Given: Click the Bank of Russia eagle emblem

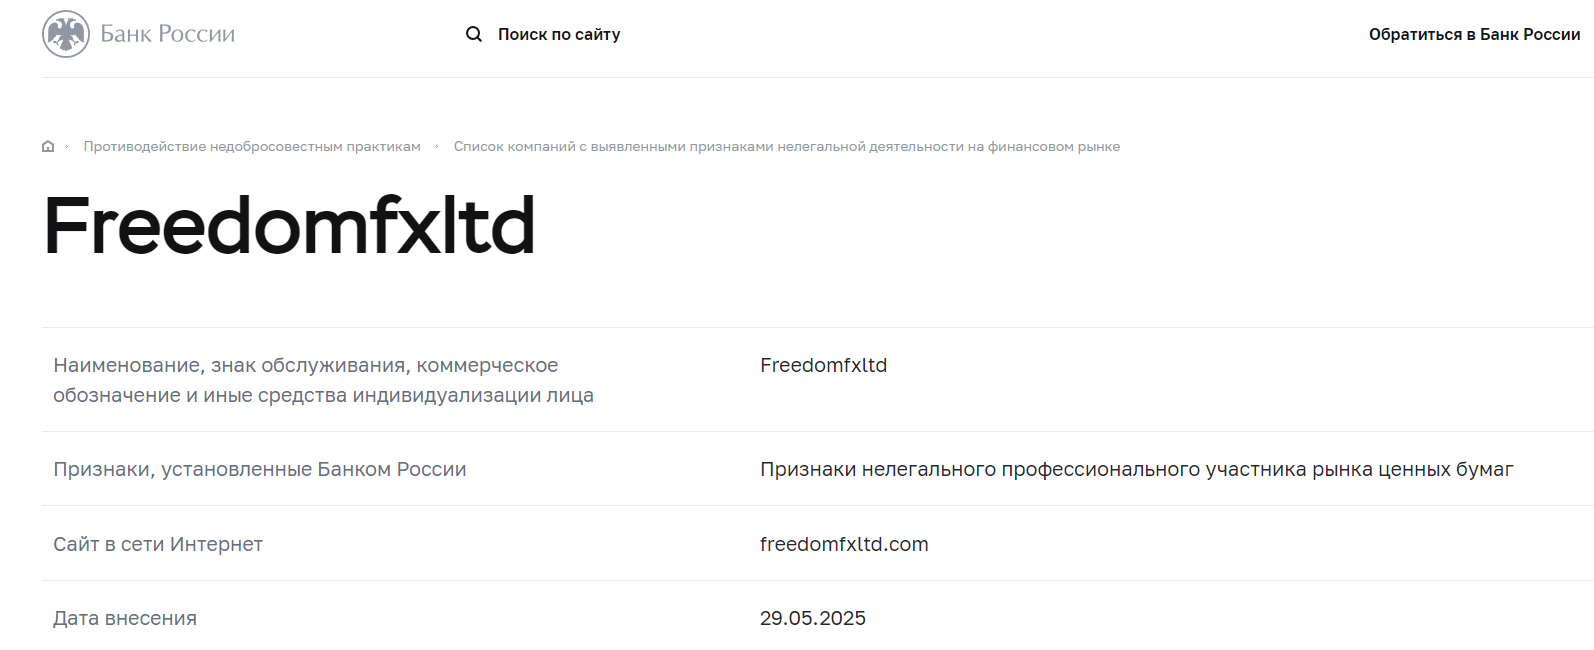Looking at the screenshot, I should click(x=66, y=34).
